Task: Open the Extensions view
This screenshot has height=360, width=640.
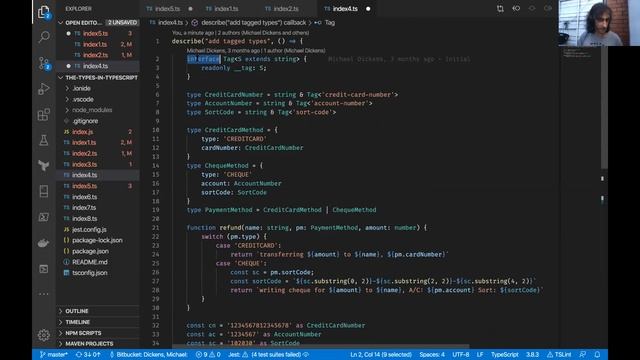Action: [x=44, y=115]
